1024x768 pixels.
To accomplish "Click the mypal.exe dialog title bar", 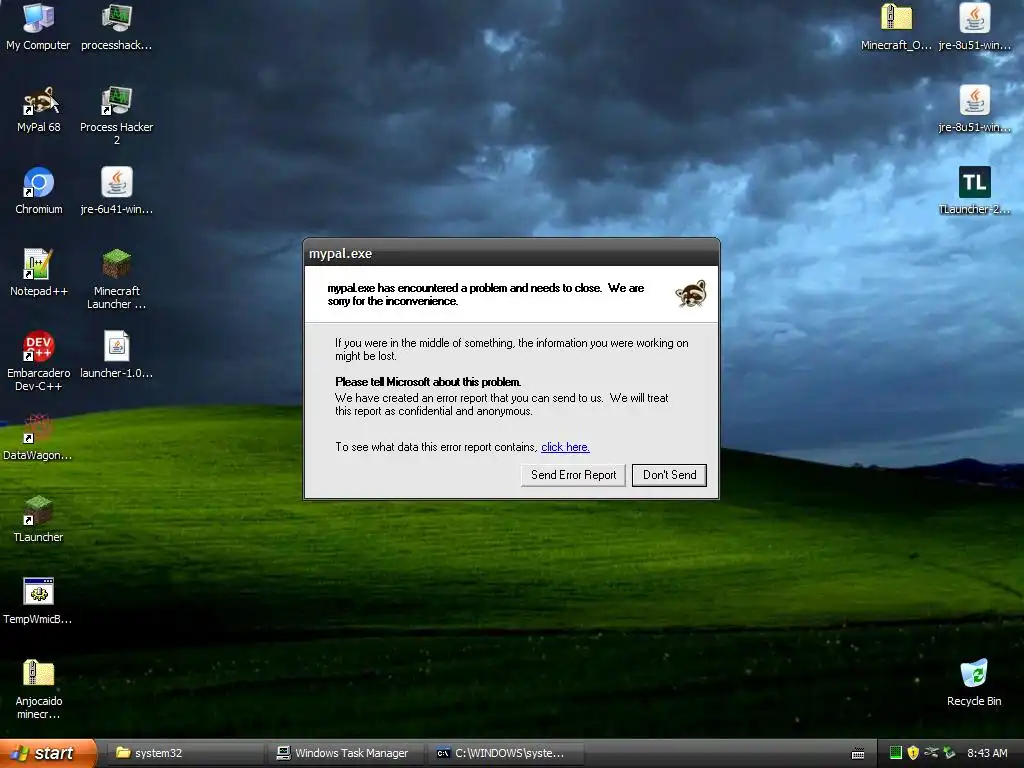I will coord(511,253).
